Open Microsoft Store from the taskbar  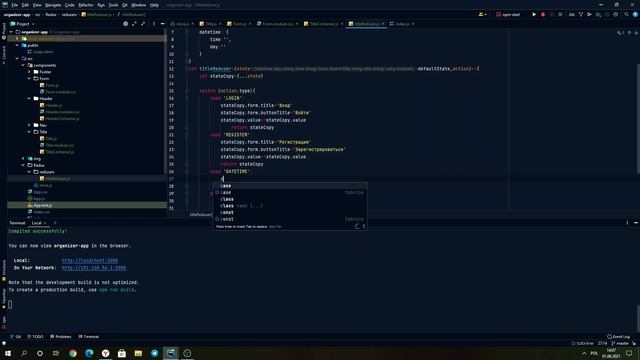122,353
